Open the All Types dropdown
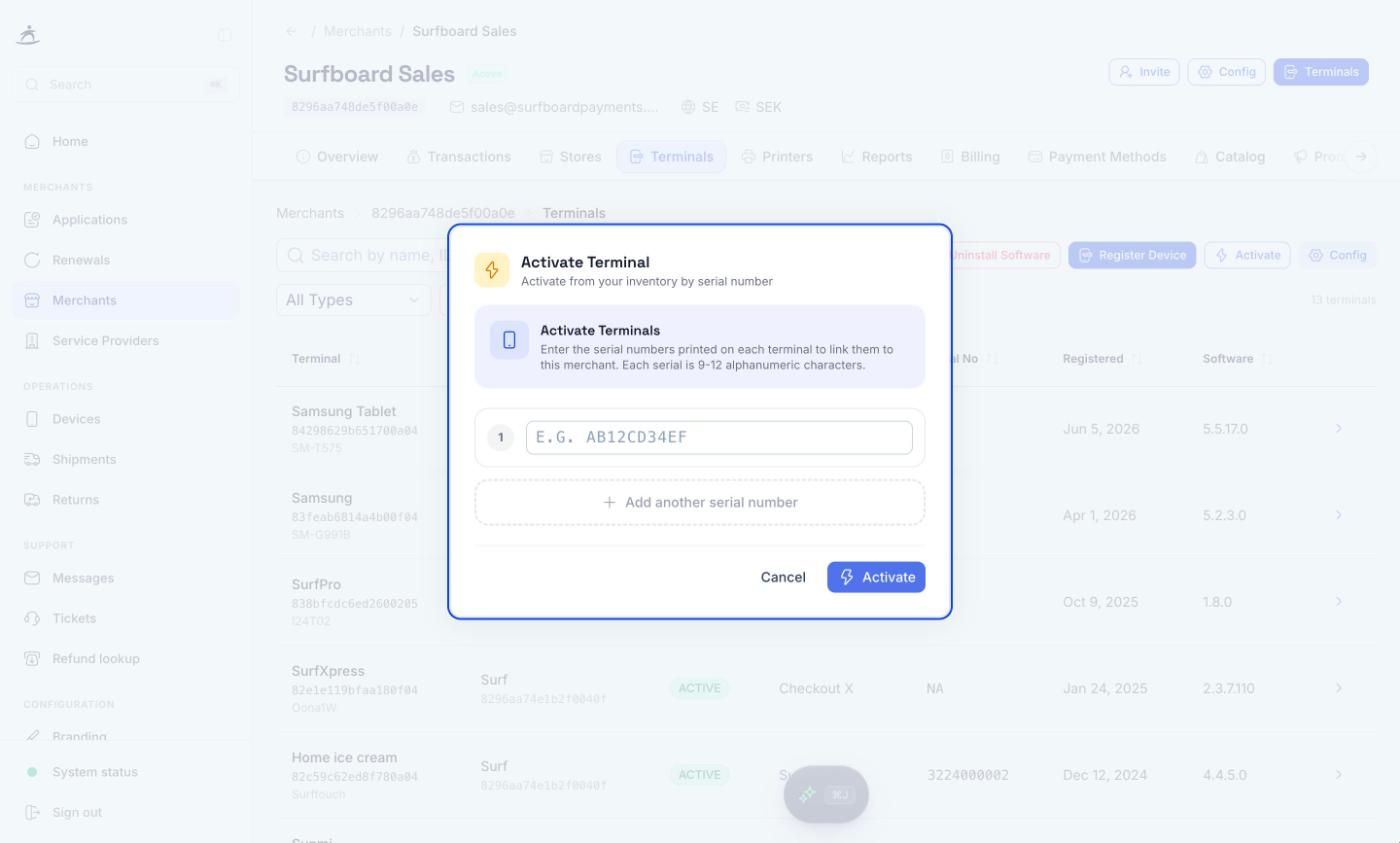 (353, 300)
